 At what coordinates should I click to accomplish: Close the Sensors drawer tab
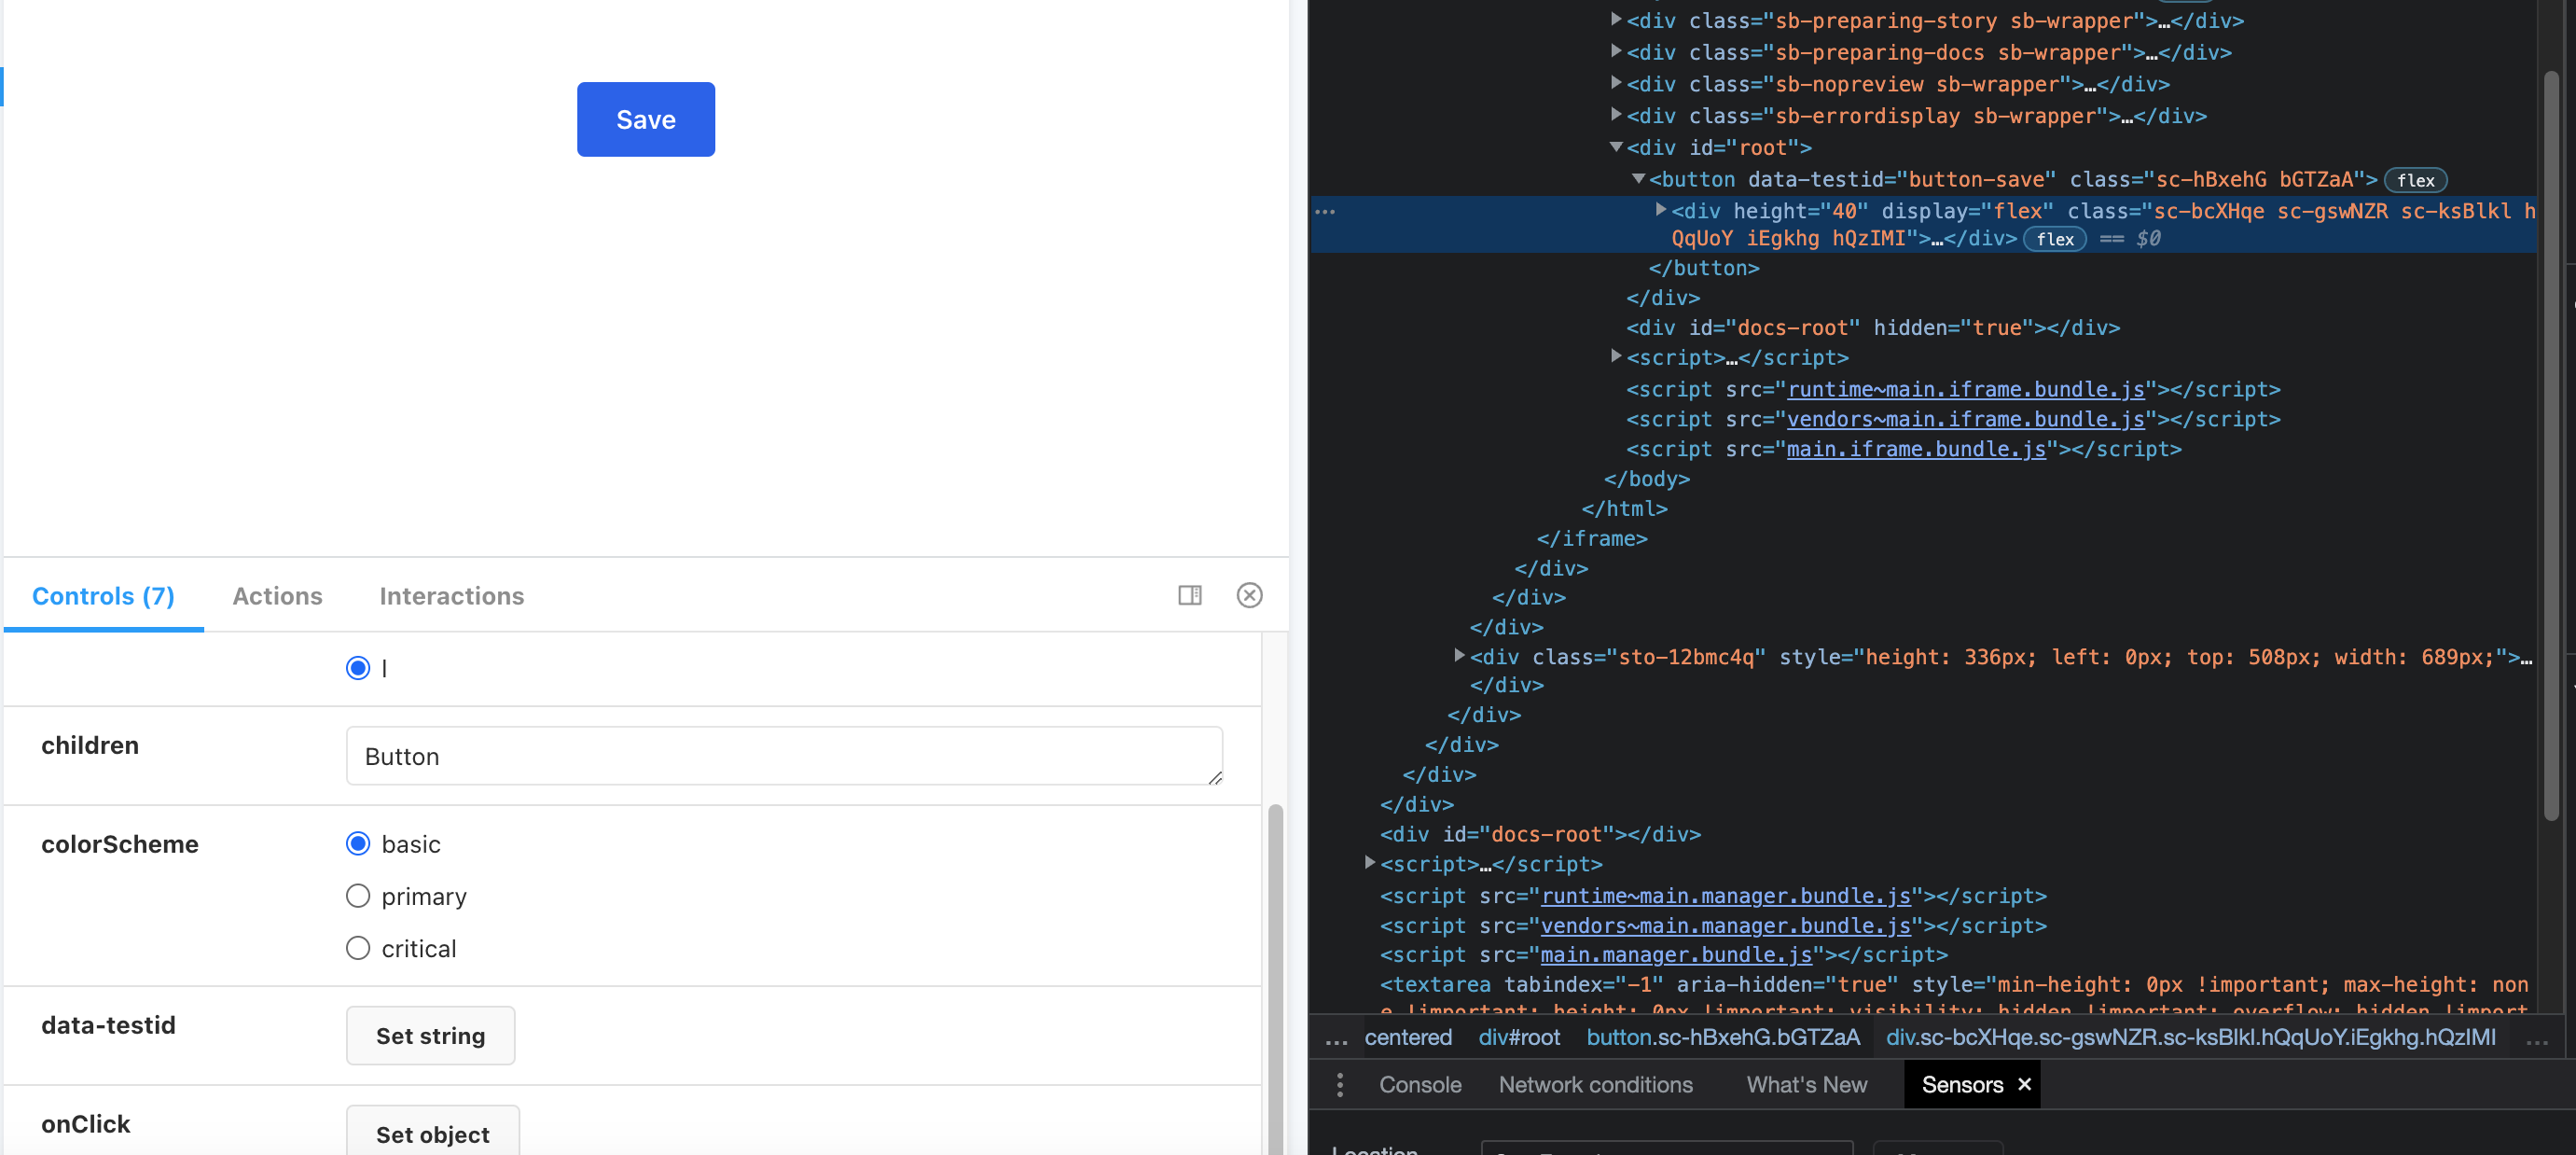tap(2024, 1084)
